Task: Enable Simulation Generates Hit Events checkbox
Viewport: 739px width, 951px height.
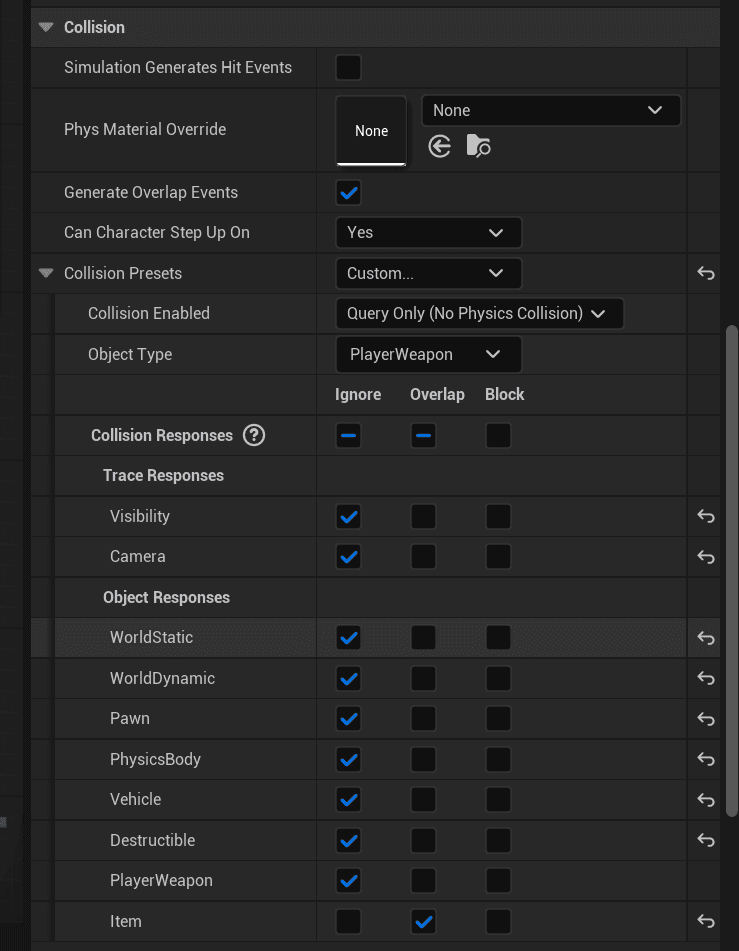Action: pyautogui.click(x=348, y=68)
